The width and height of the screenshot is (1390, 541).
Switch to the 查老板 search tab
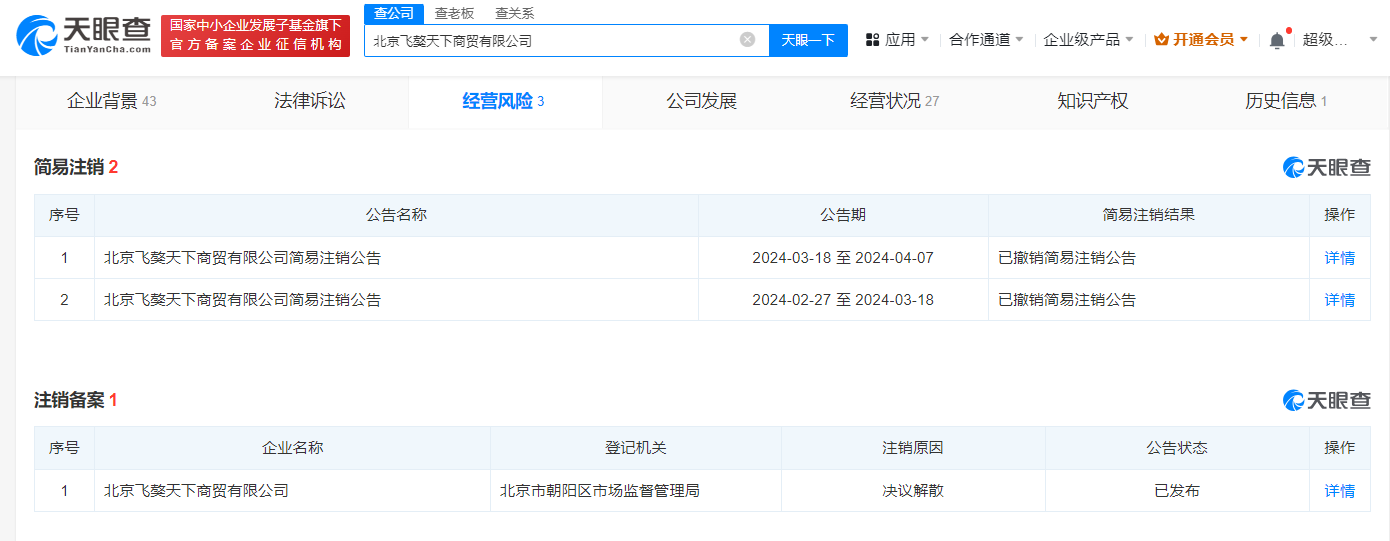coord(454,13)
